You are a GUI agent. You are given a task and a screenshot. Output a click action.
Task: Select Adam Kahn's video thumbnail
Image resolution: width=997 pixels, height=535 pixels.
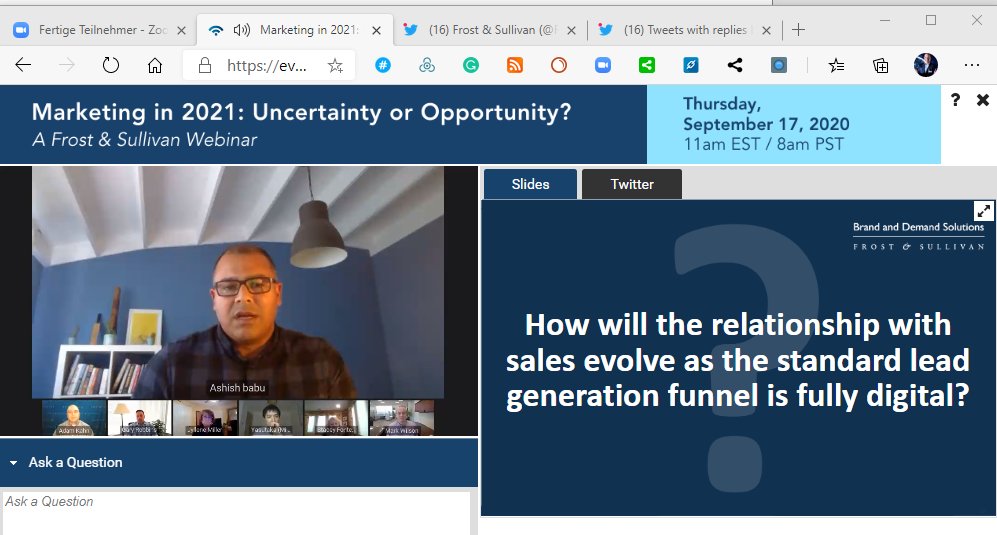pos(74,418)
